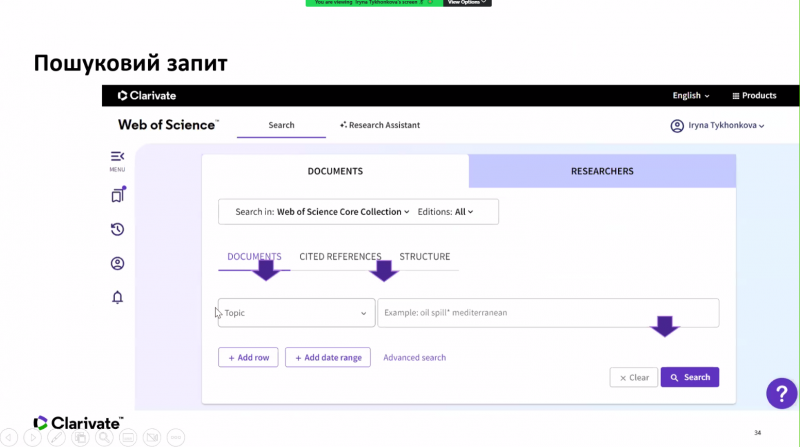Image resolution: width=800 pixels, height=447 pixels.
Task: Toggle subtitles slideshow control
Action: coord(128,437)
